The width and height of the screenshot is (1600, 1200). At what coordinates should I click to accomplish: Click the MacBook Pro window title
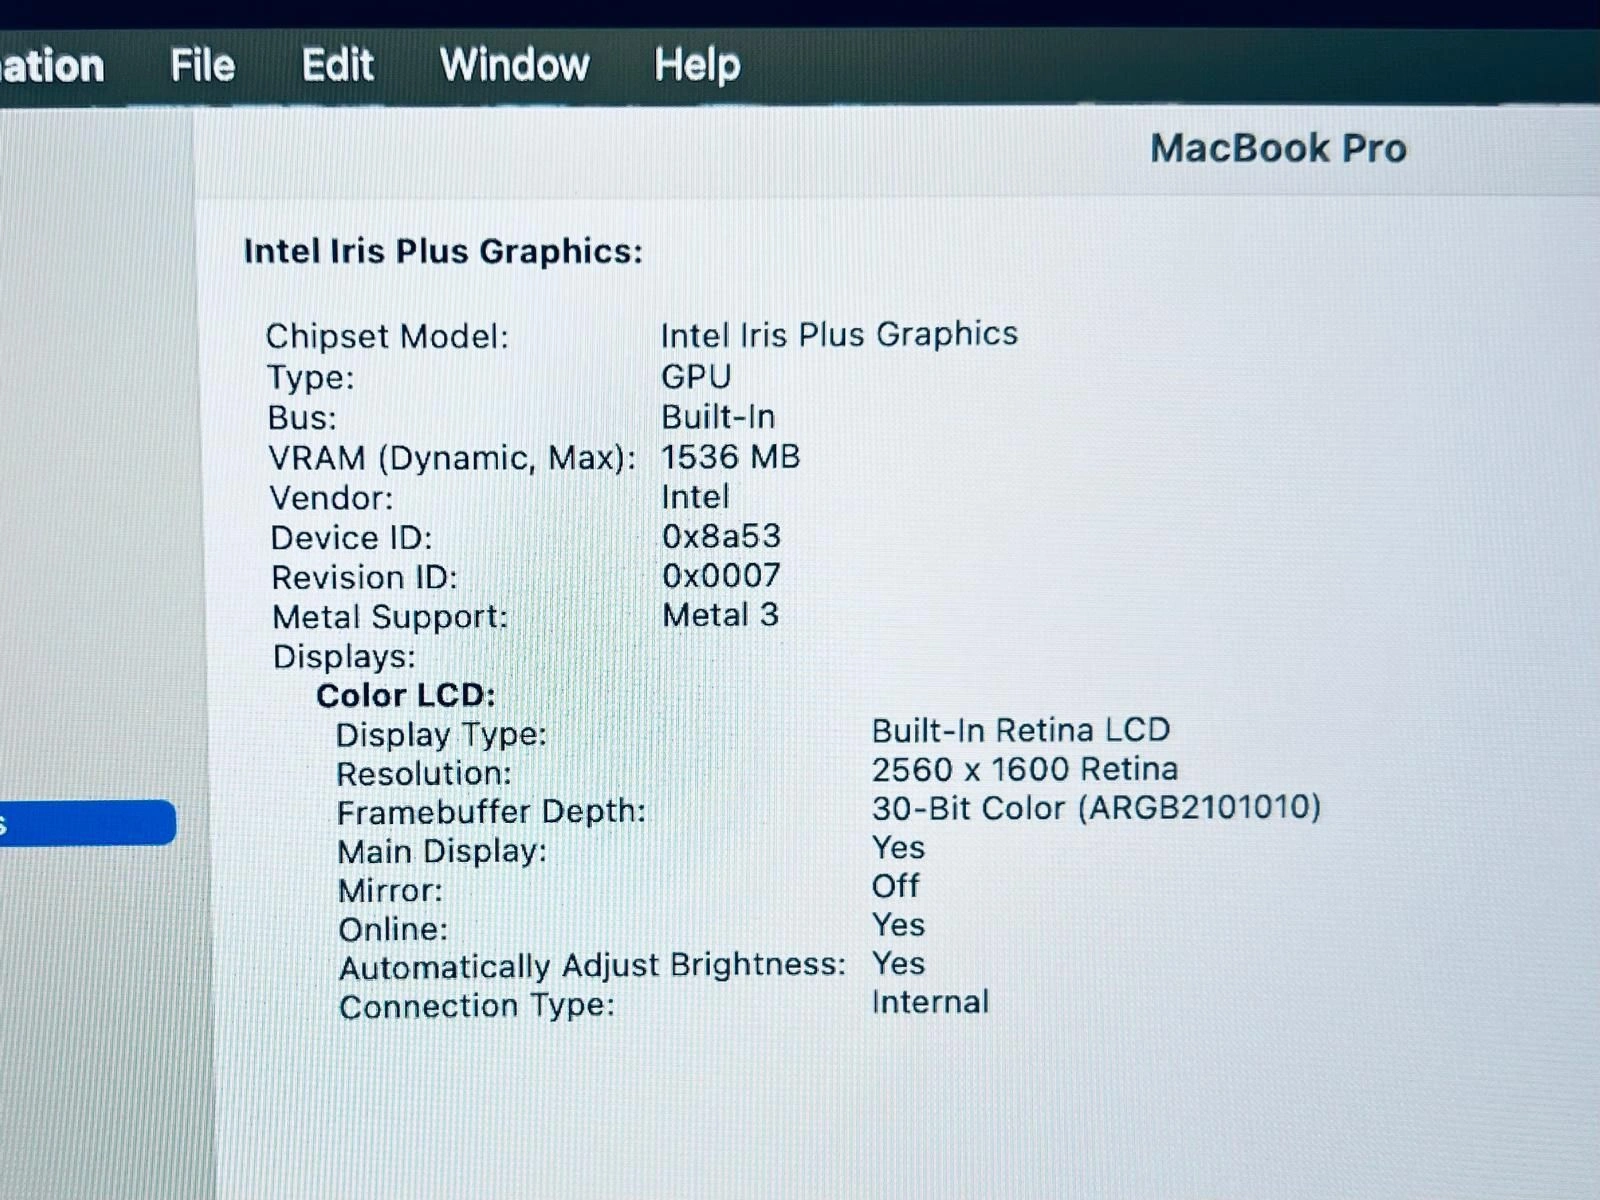click(1277, 148)
